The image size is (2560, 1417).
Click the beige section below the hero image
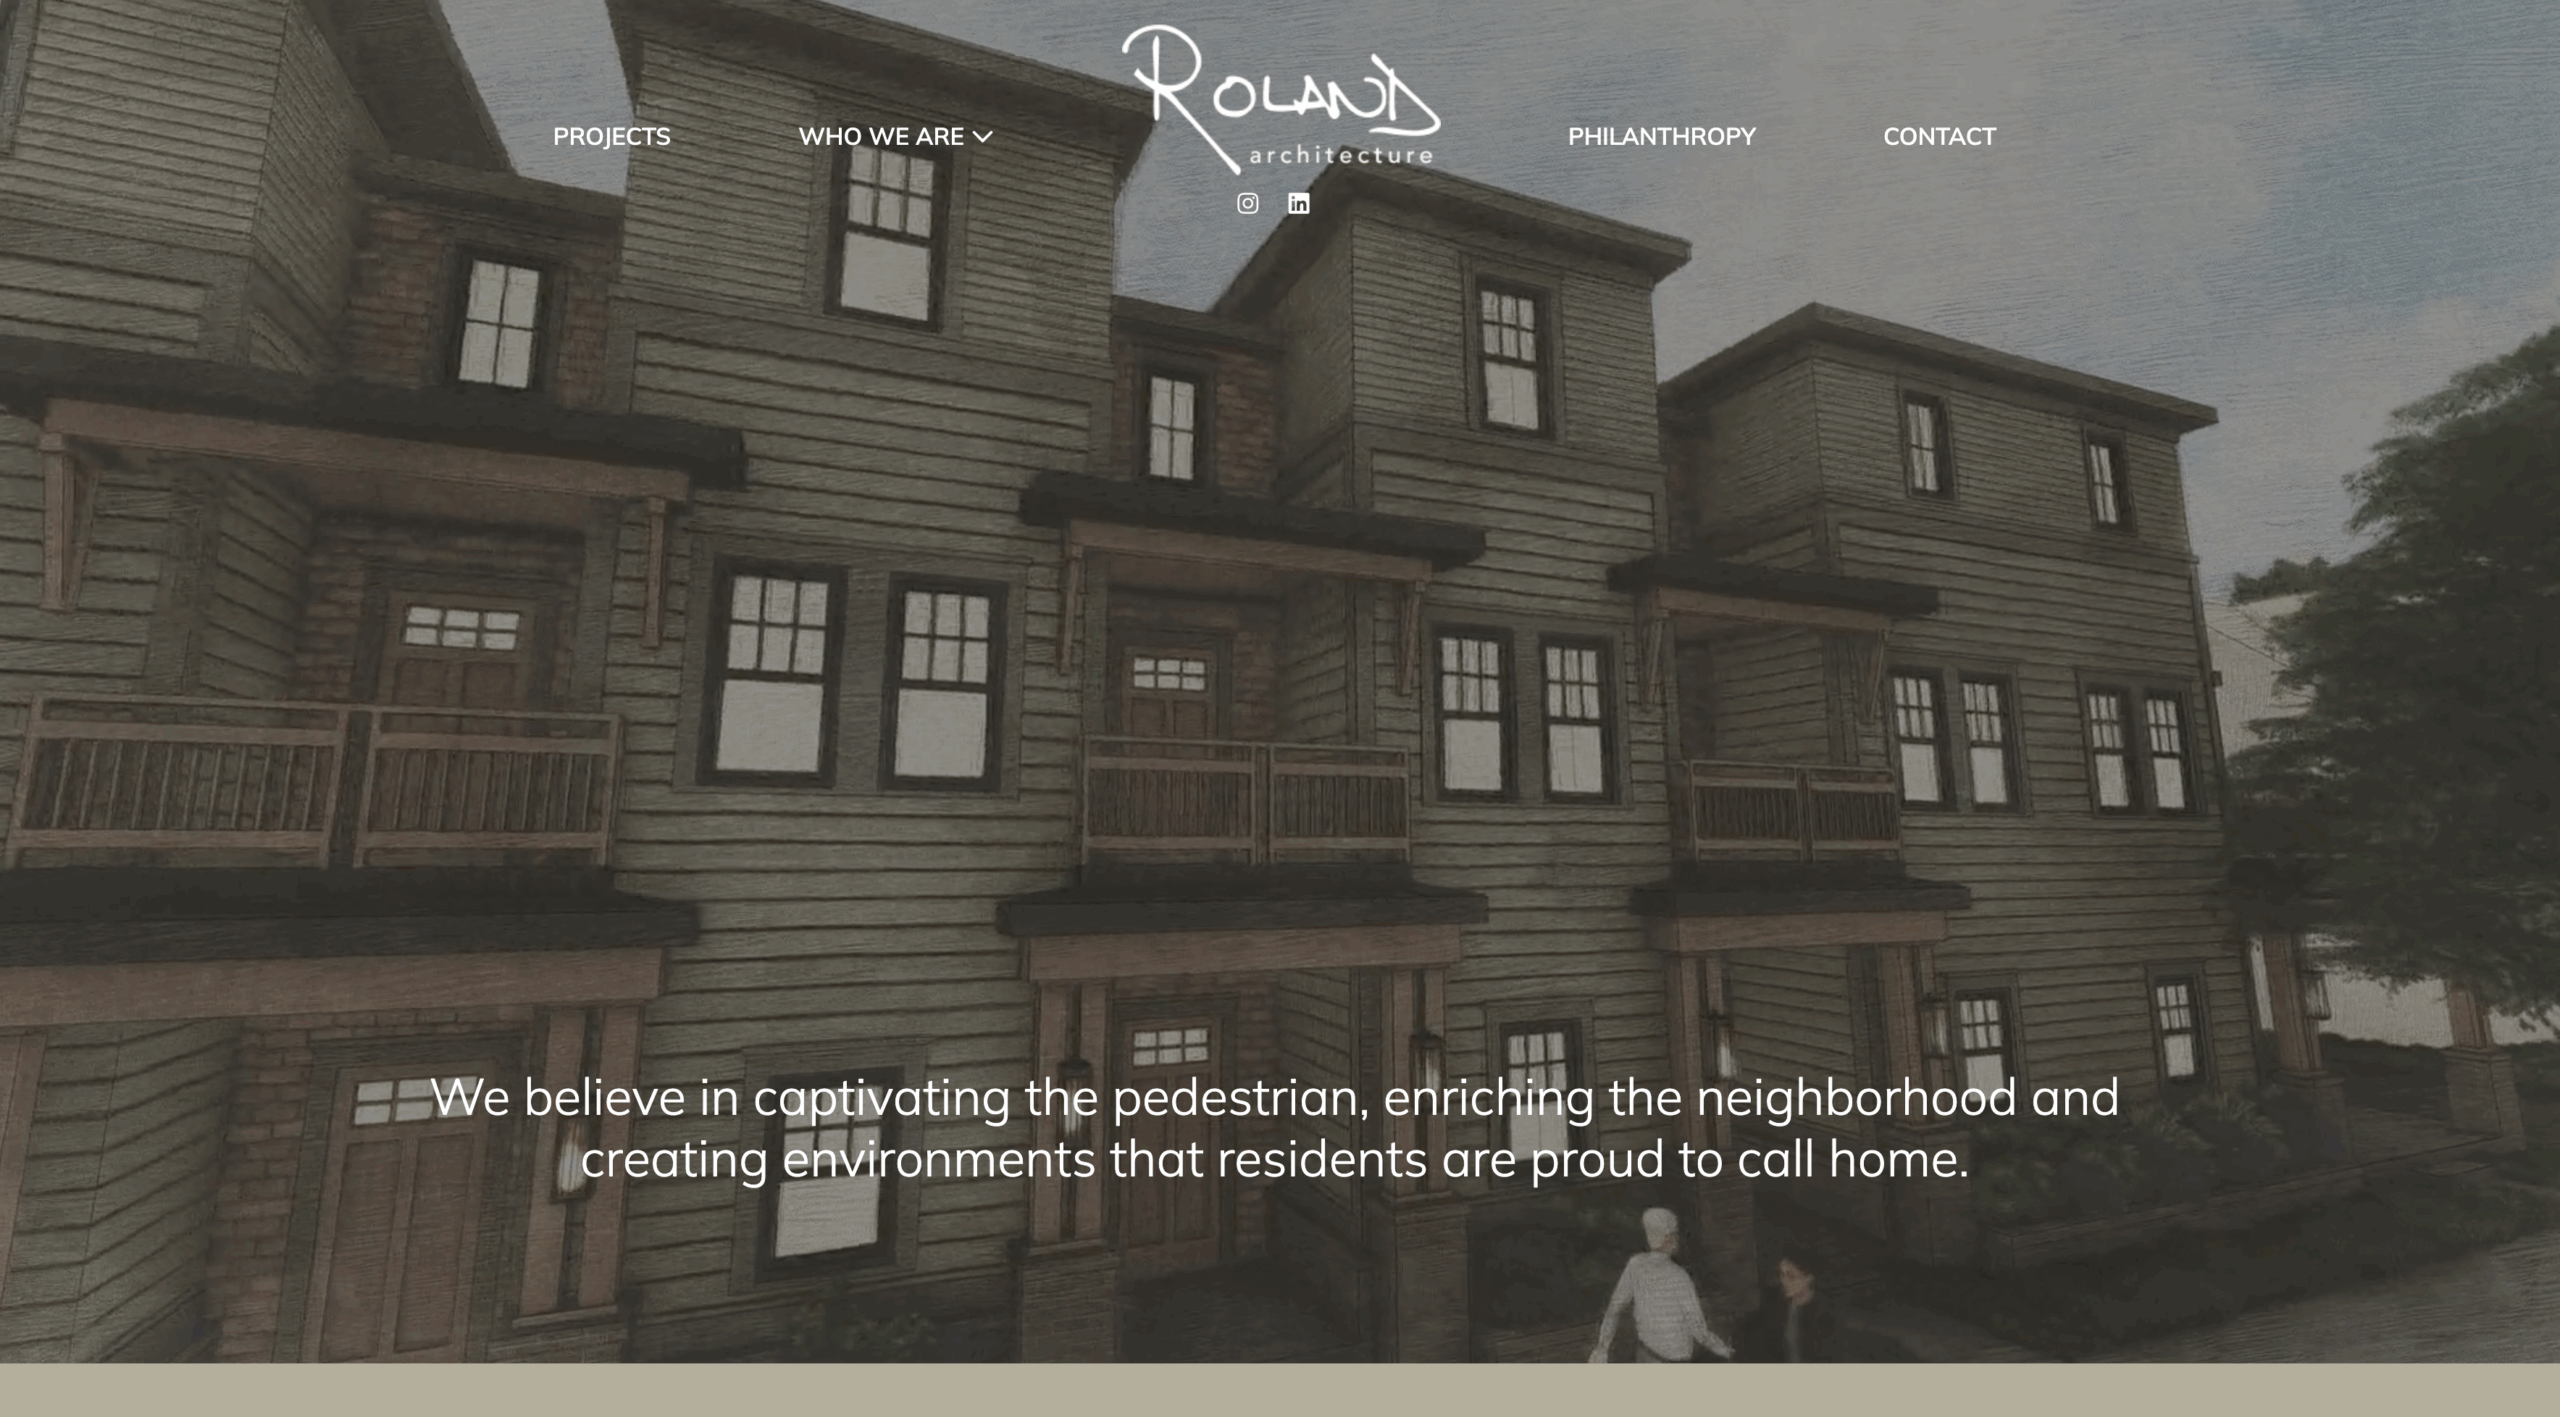point(1280,1390)
